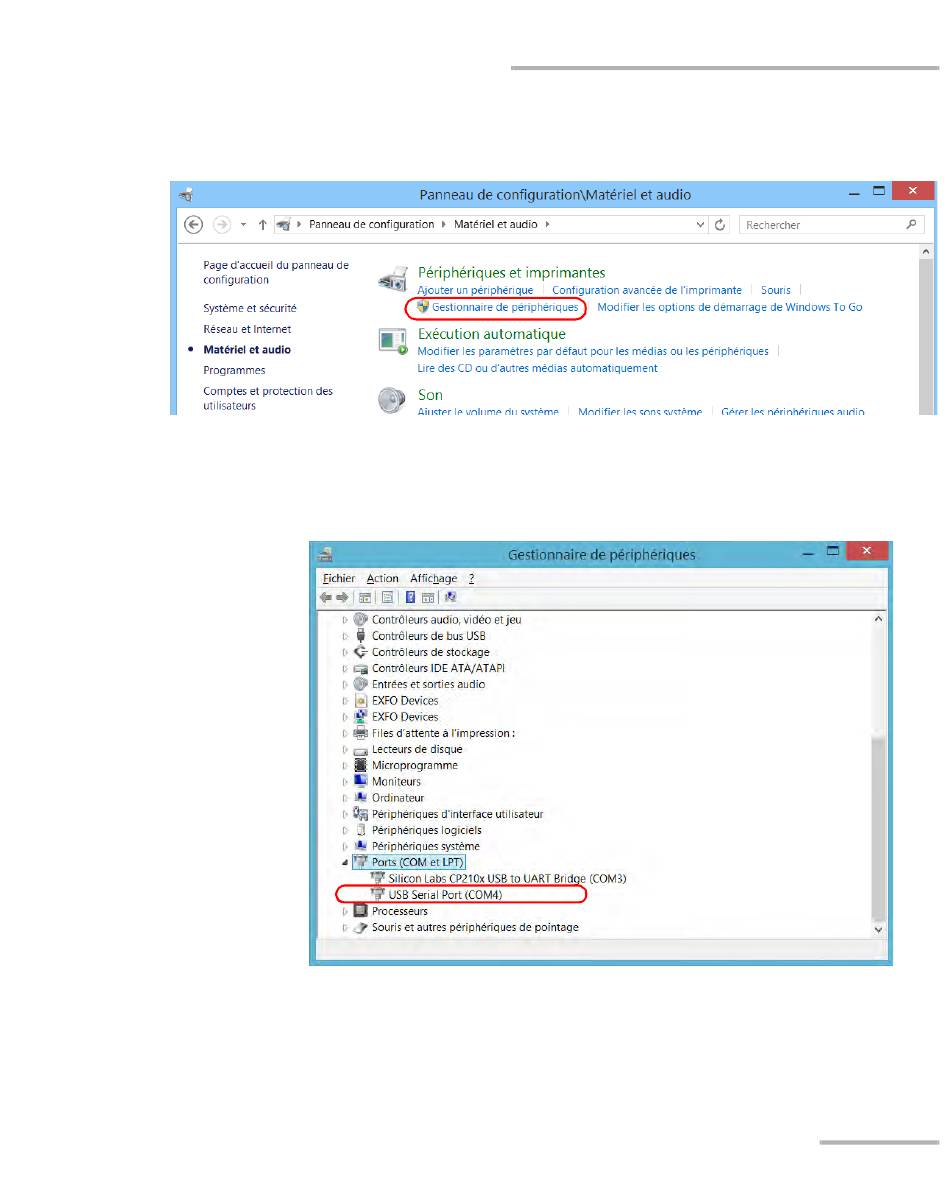950x1181 pixels.
Task: Click the Rechercher search field
Action: coord(820,225)
